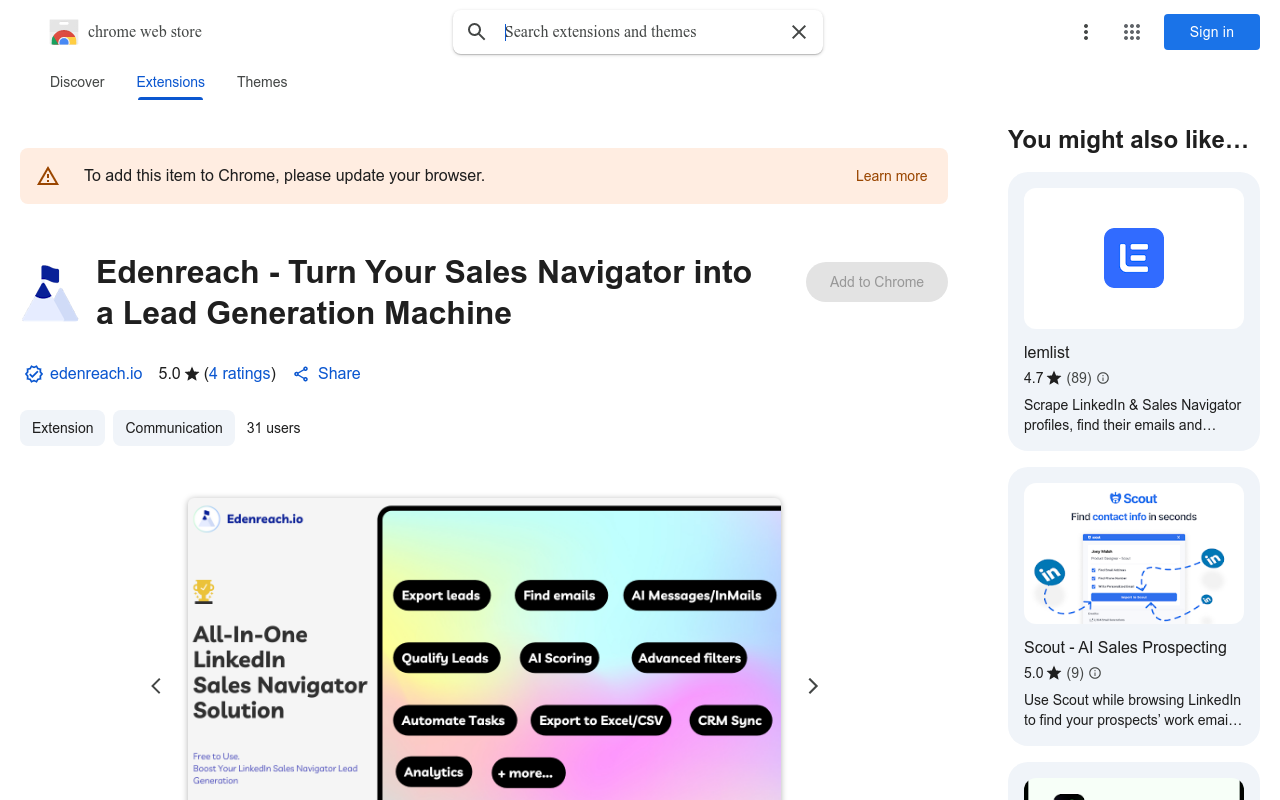Click the 31 users text
Viewport: 1280px width, 800px height.
273,428
